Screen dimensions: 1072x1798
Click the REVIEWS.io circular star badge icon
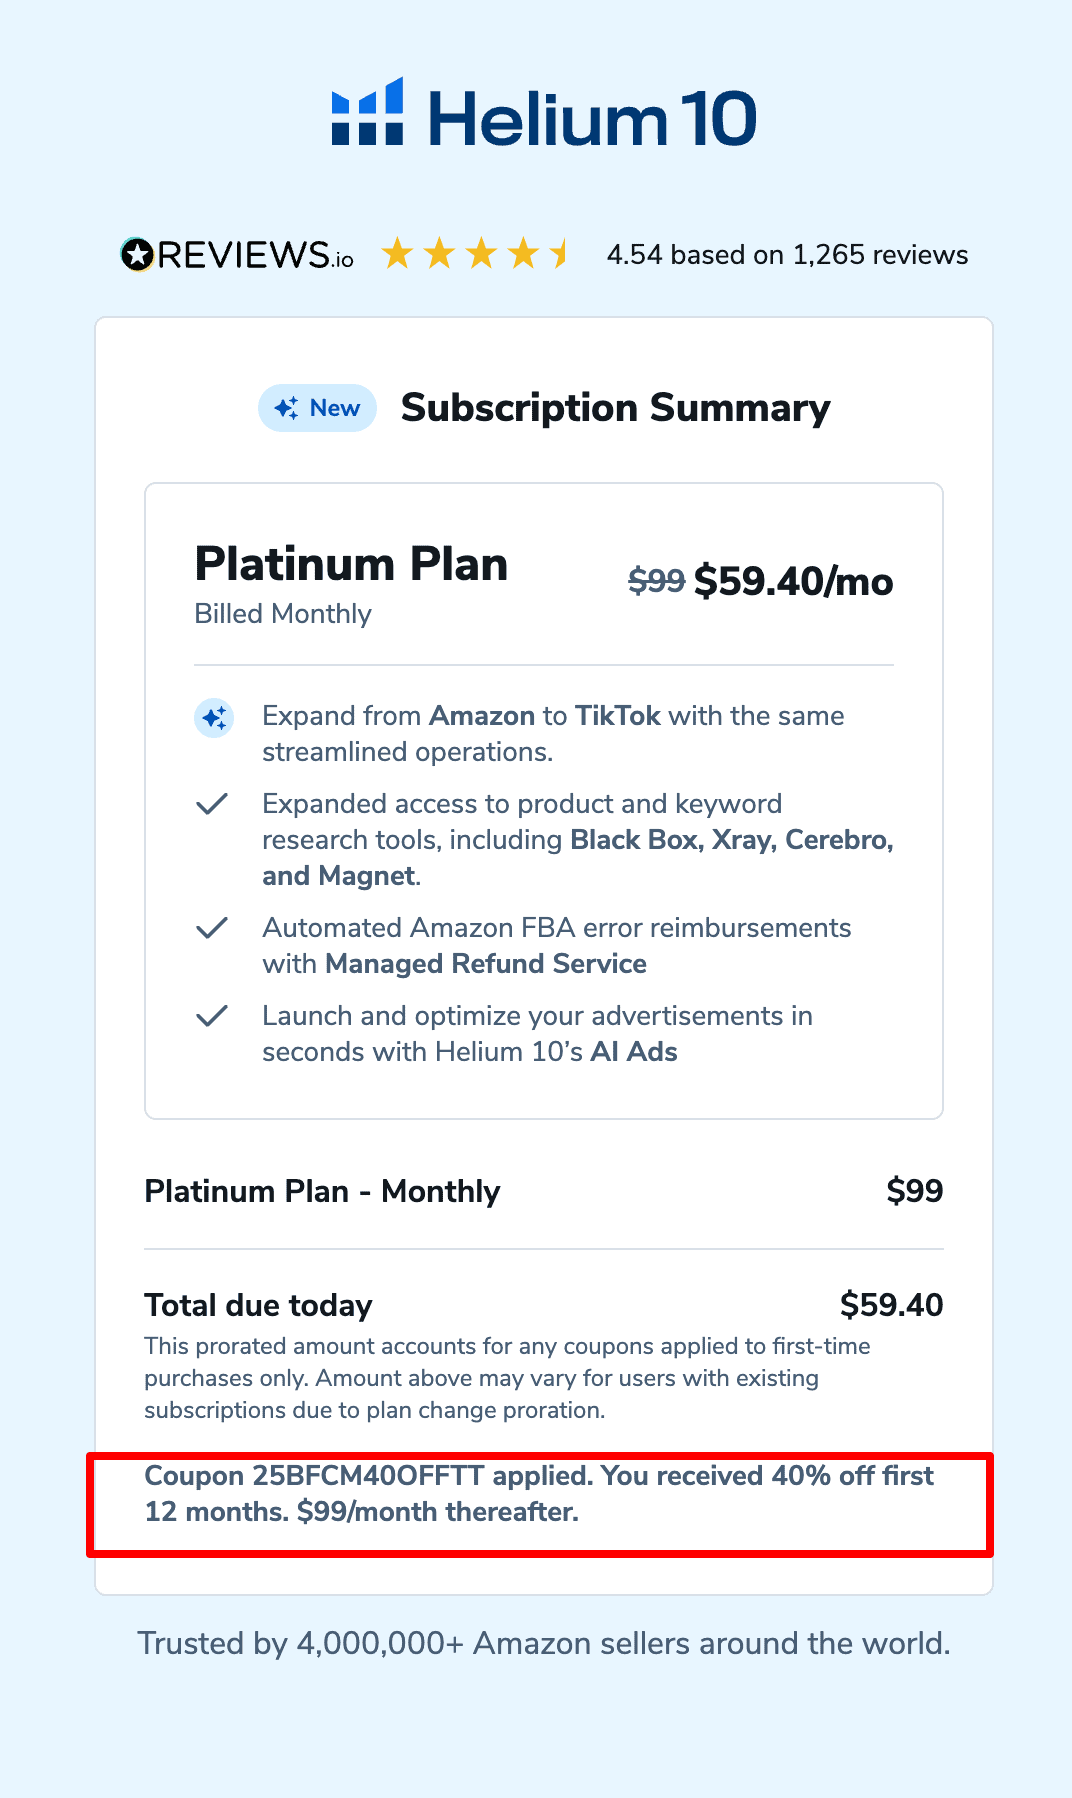point(137,255)
